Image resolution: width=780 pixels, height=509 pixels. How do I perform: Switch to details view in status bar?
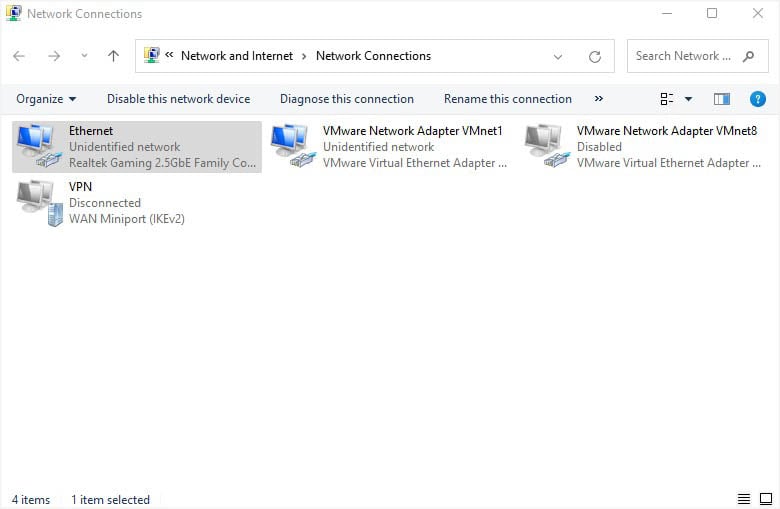pos(744,499)
